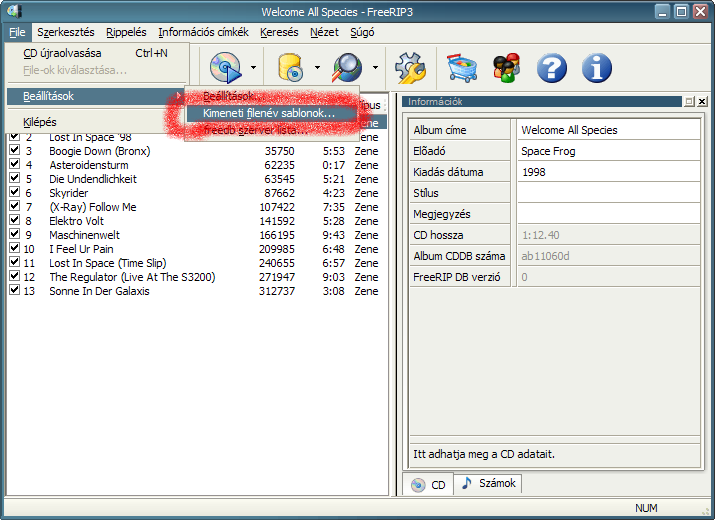Uncheck track 3 Boogie Down checkbox
This screenshot has height=520, width=715.
[15, 150]
